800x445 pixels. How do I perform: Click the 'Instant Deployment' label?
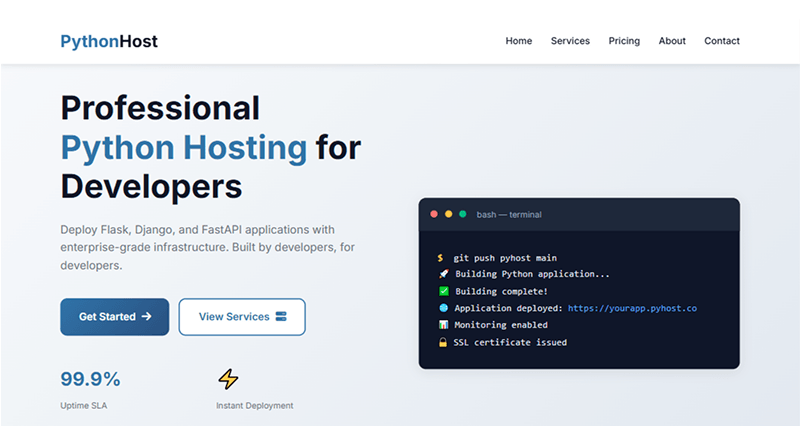(x=255, y=406)
